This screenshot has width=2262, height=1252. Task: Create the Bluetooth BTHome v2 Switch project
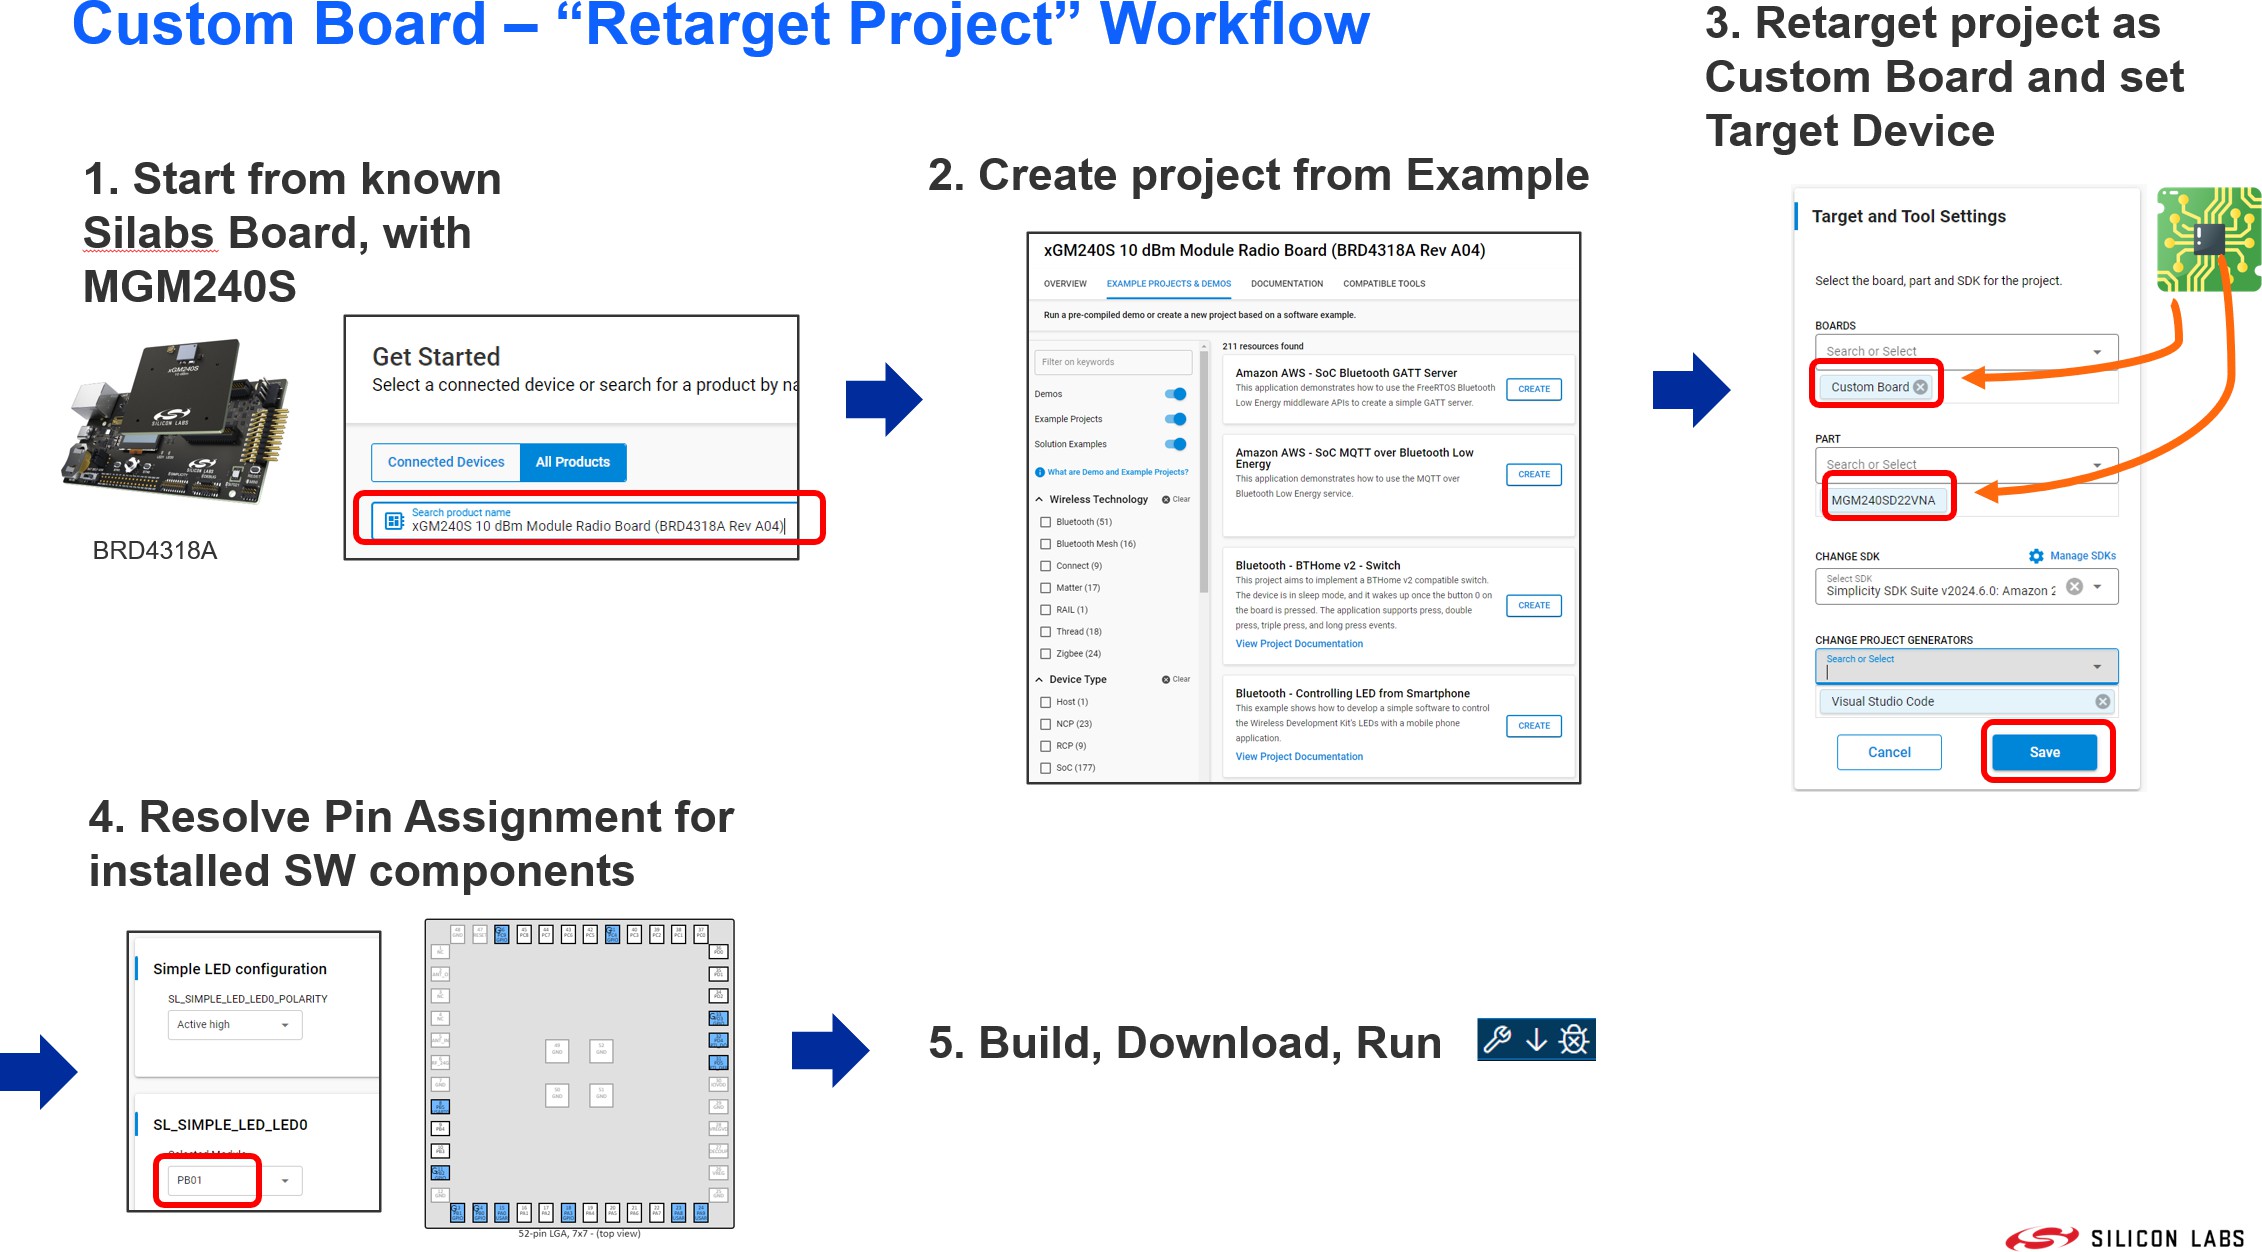click(x=1534, y=605)
